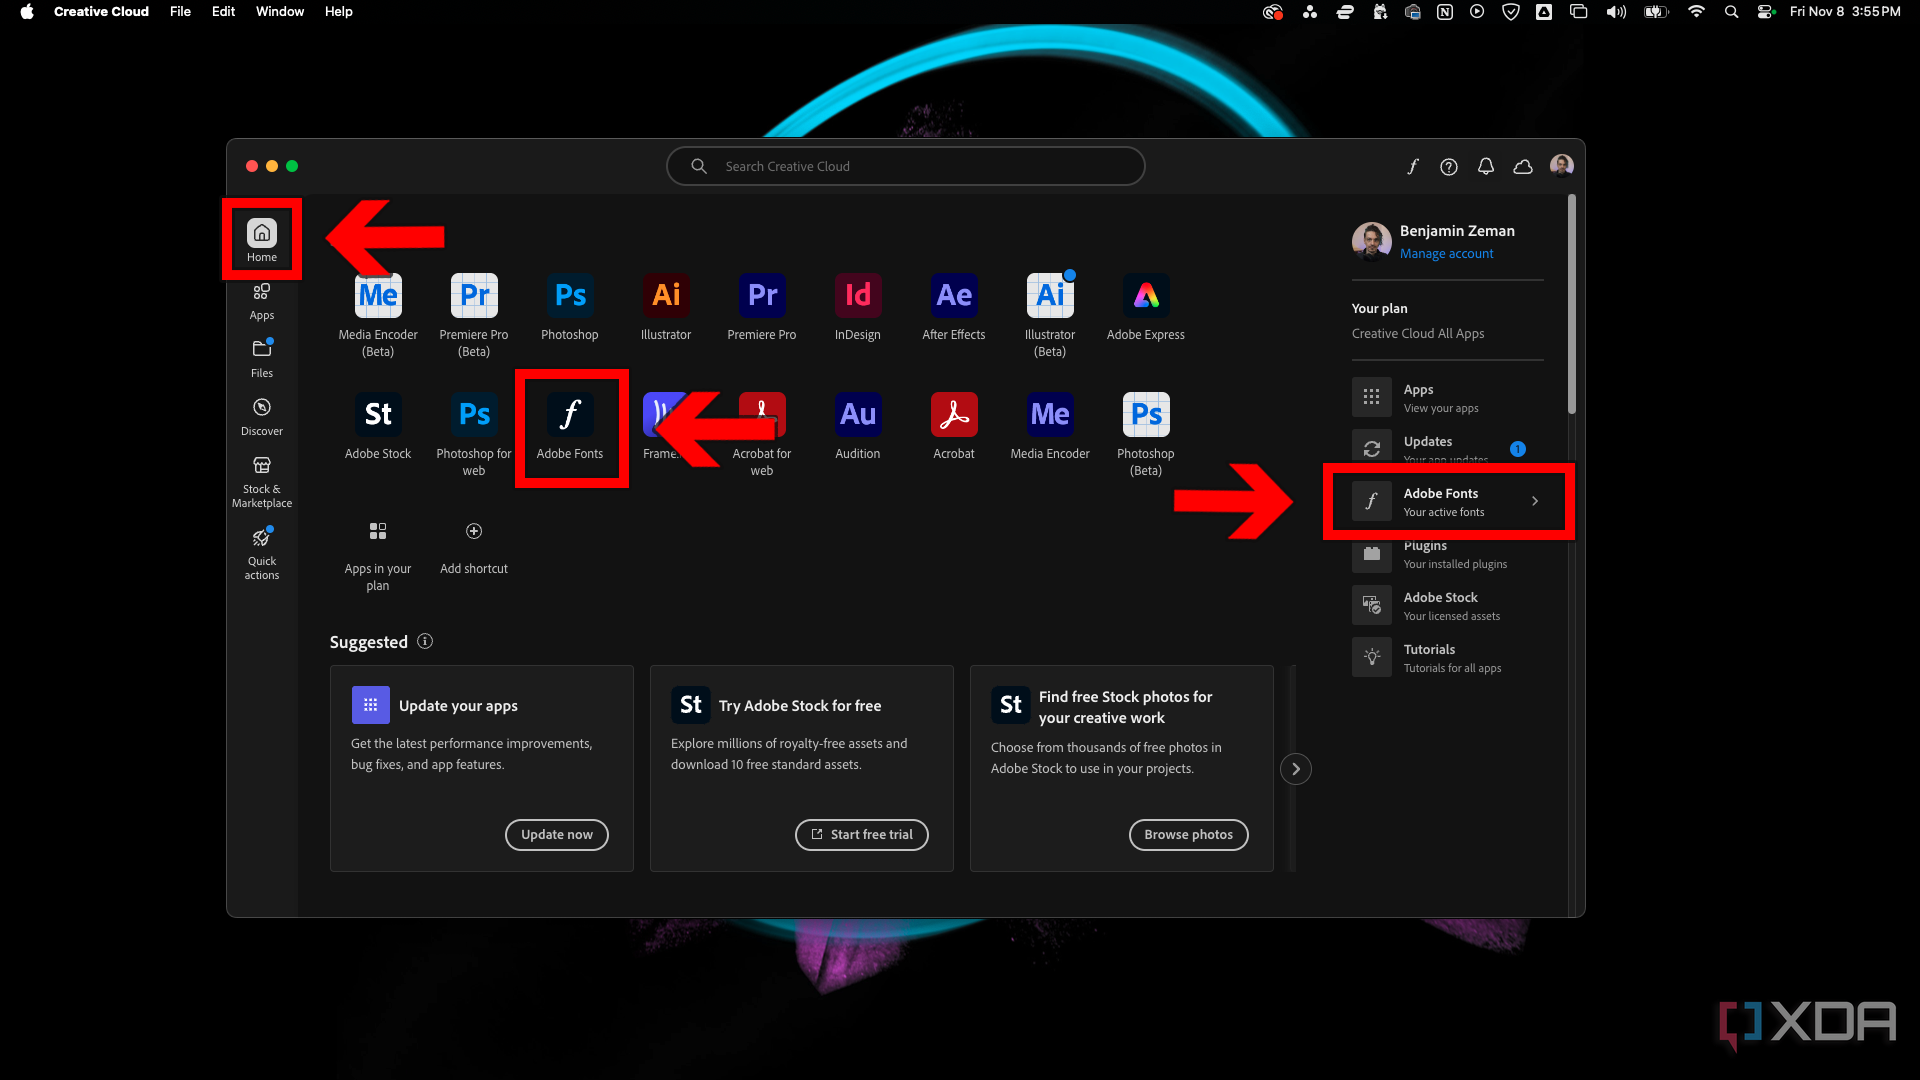Open the Edit menu

point(223,11)
